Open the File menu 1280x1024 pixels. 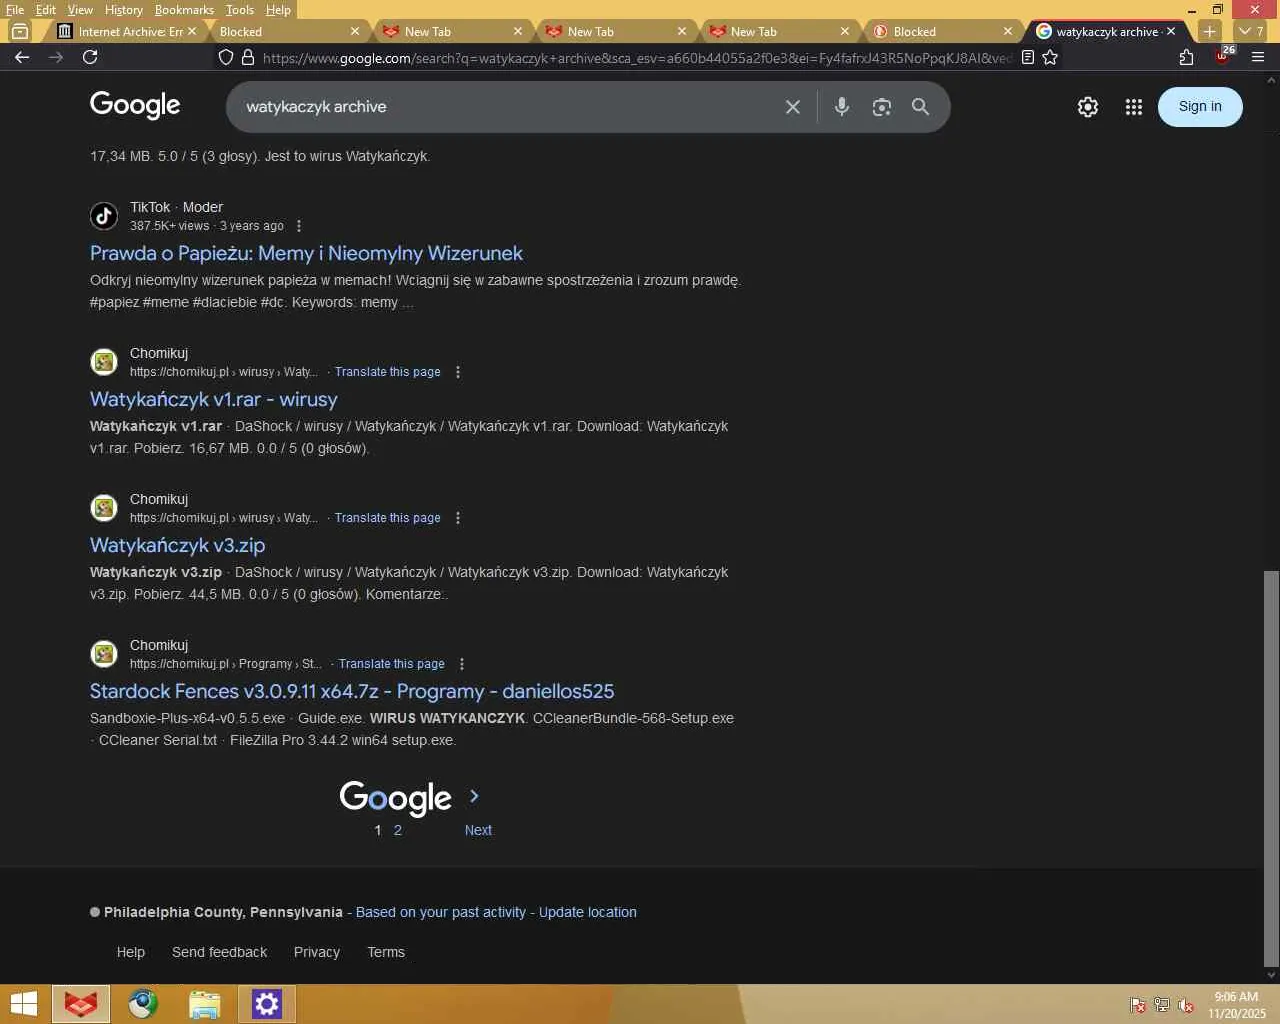pos(15,10)
